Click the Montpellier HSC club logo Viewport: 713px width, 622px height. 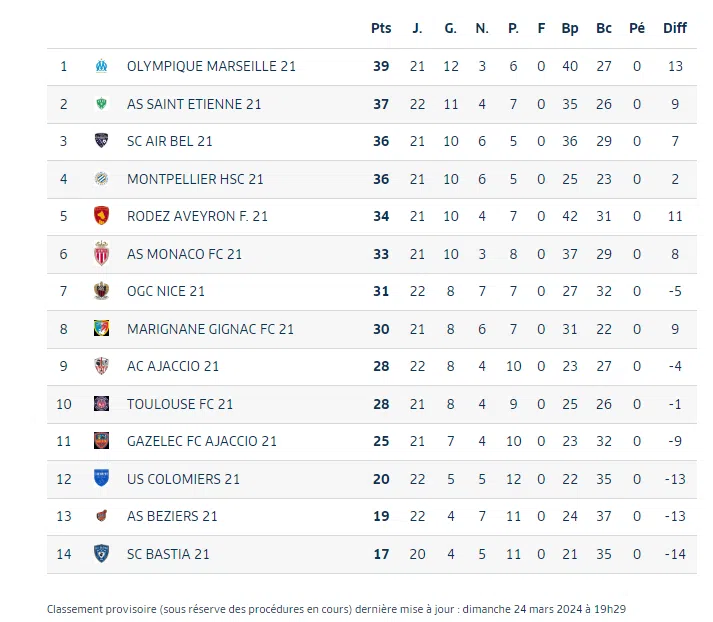point(101,179)
